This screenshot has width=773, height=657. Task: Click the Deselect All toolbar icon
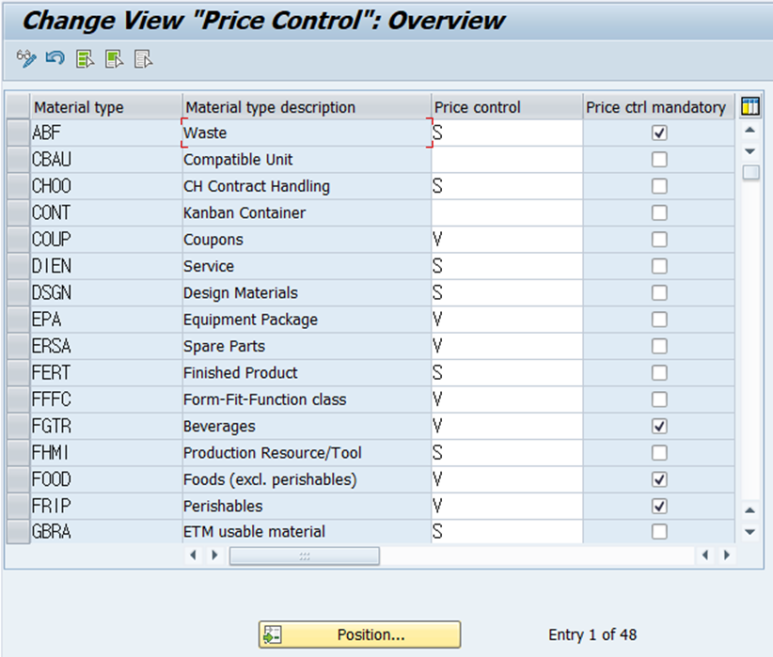[143, 59]
